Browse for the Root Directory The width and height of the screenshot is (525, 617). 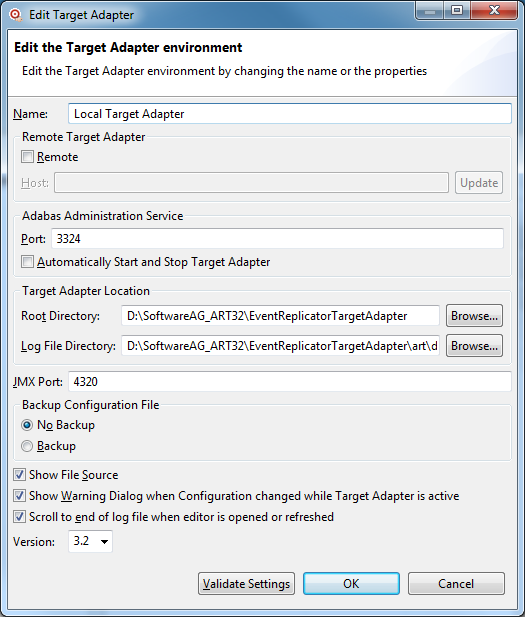click(x=474, y=316)
